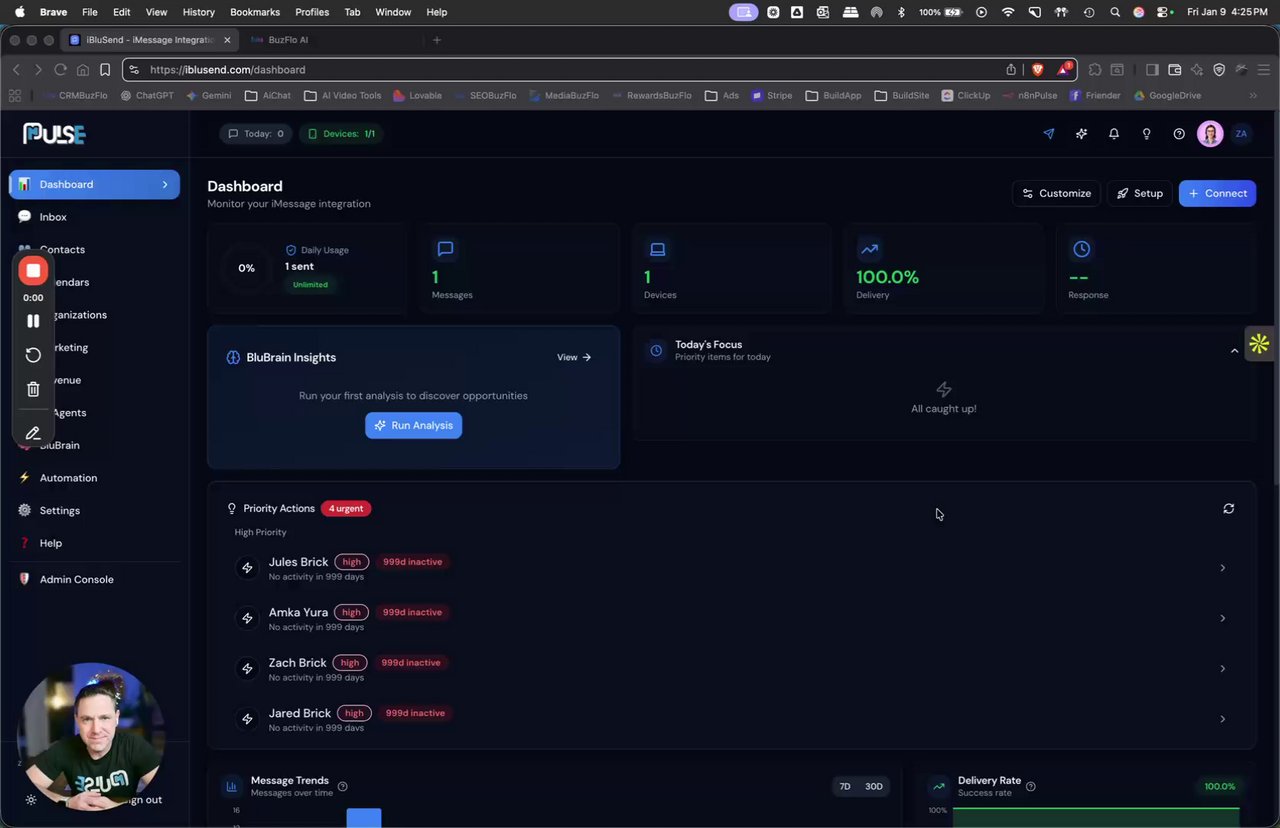The width and height of the screenshot is (1280, 828).
Task: Show more bookmarks overflow chevron
Action: [x=1253, y=96]
